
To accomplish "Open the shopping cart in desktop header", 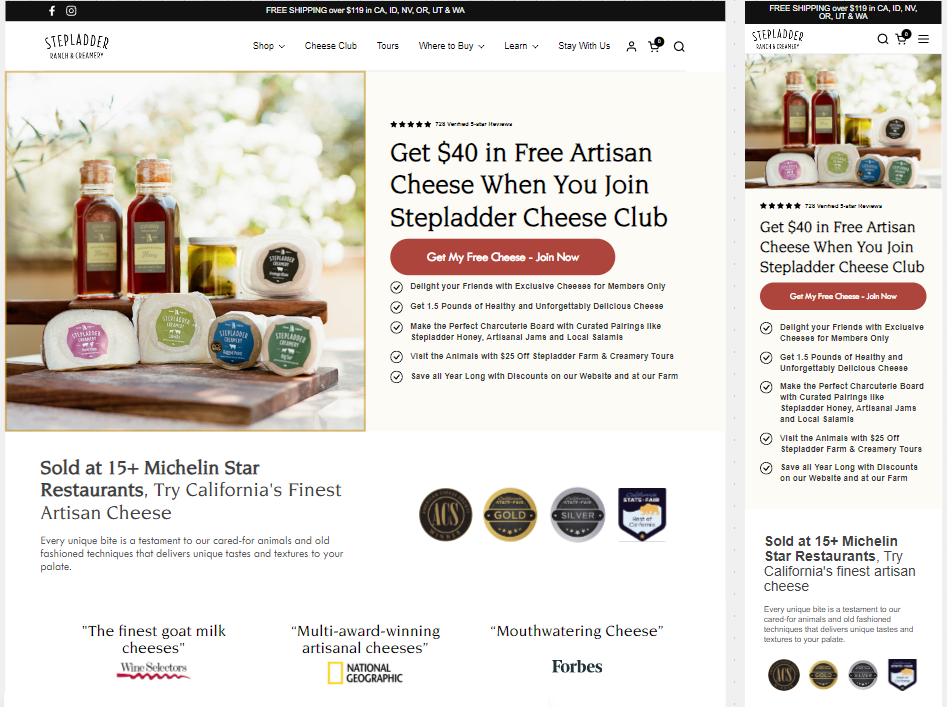I will pyautogui.click(x=655, y=46).
